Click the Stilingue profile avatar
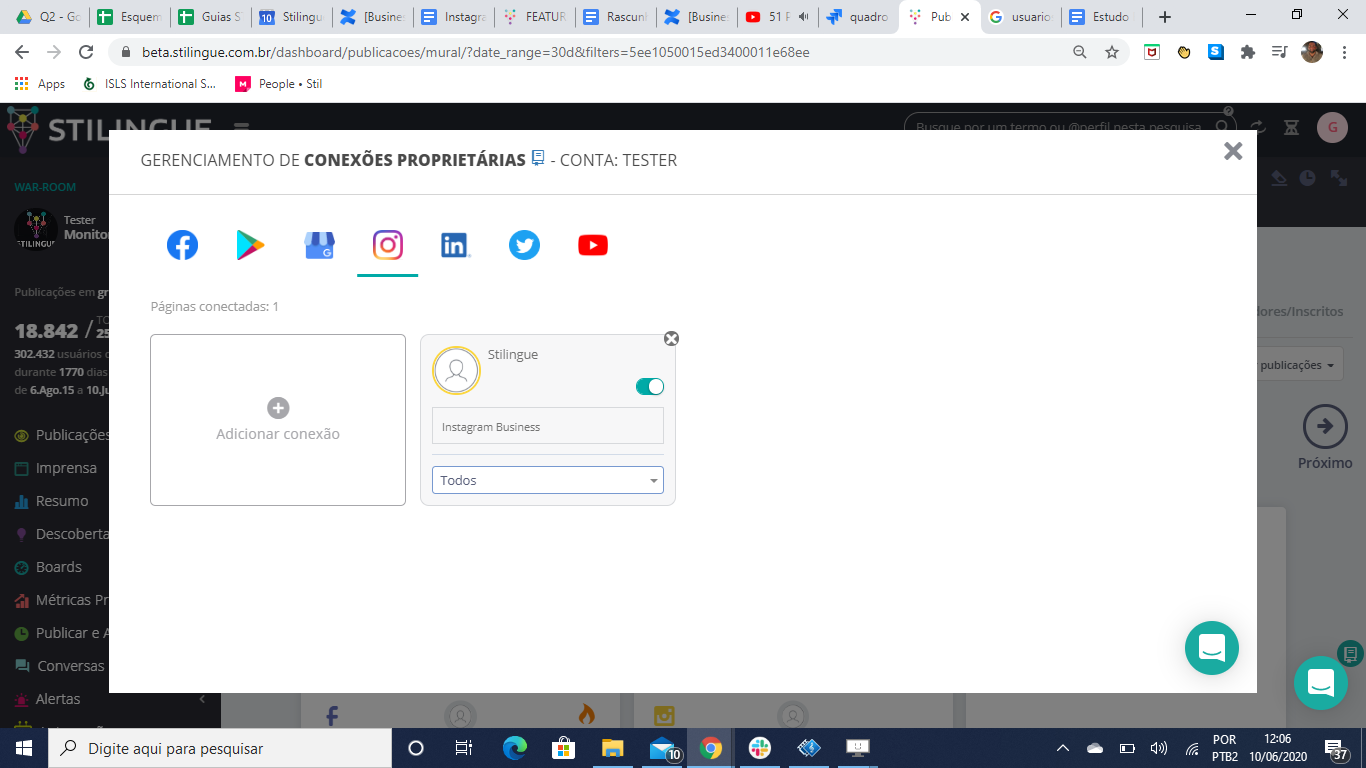 [x=456, y=371]
